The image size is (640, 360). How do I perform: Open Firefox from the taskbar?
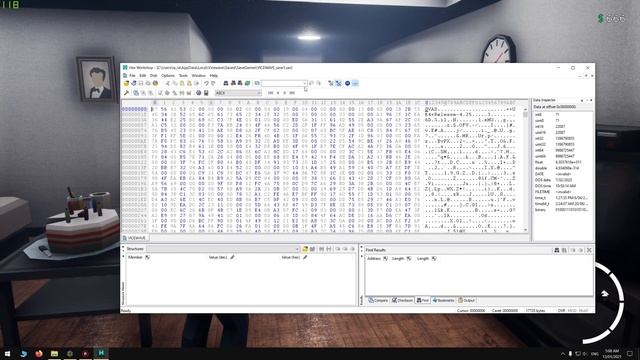[39, 353]
